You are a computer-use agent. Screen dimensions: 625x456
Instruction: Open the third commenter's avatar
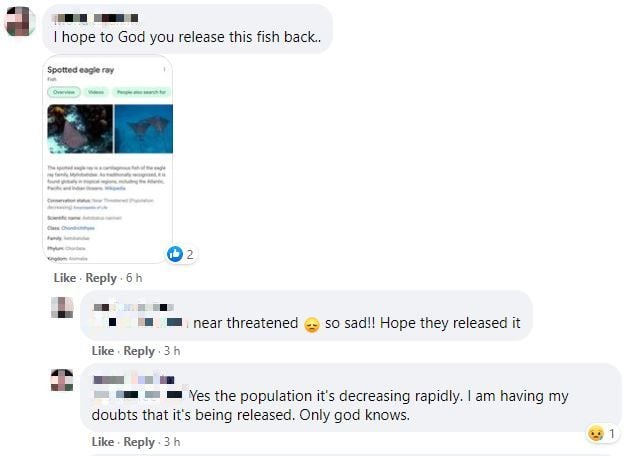[x=62, y=380]
